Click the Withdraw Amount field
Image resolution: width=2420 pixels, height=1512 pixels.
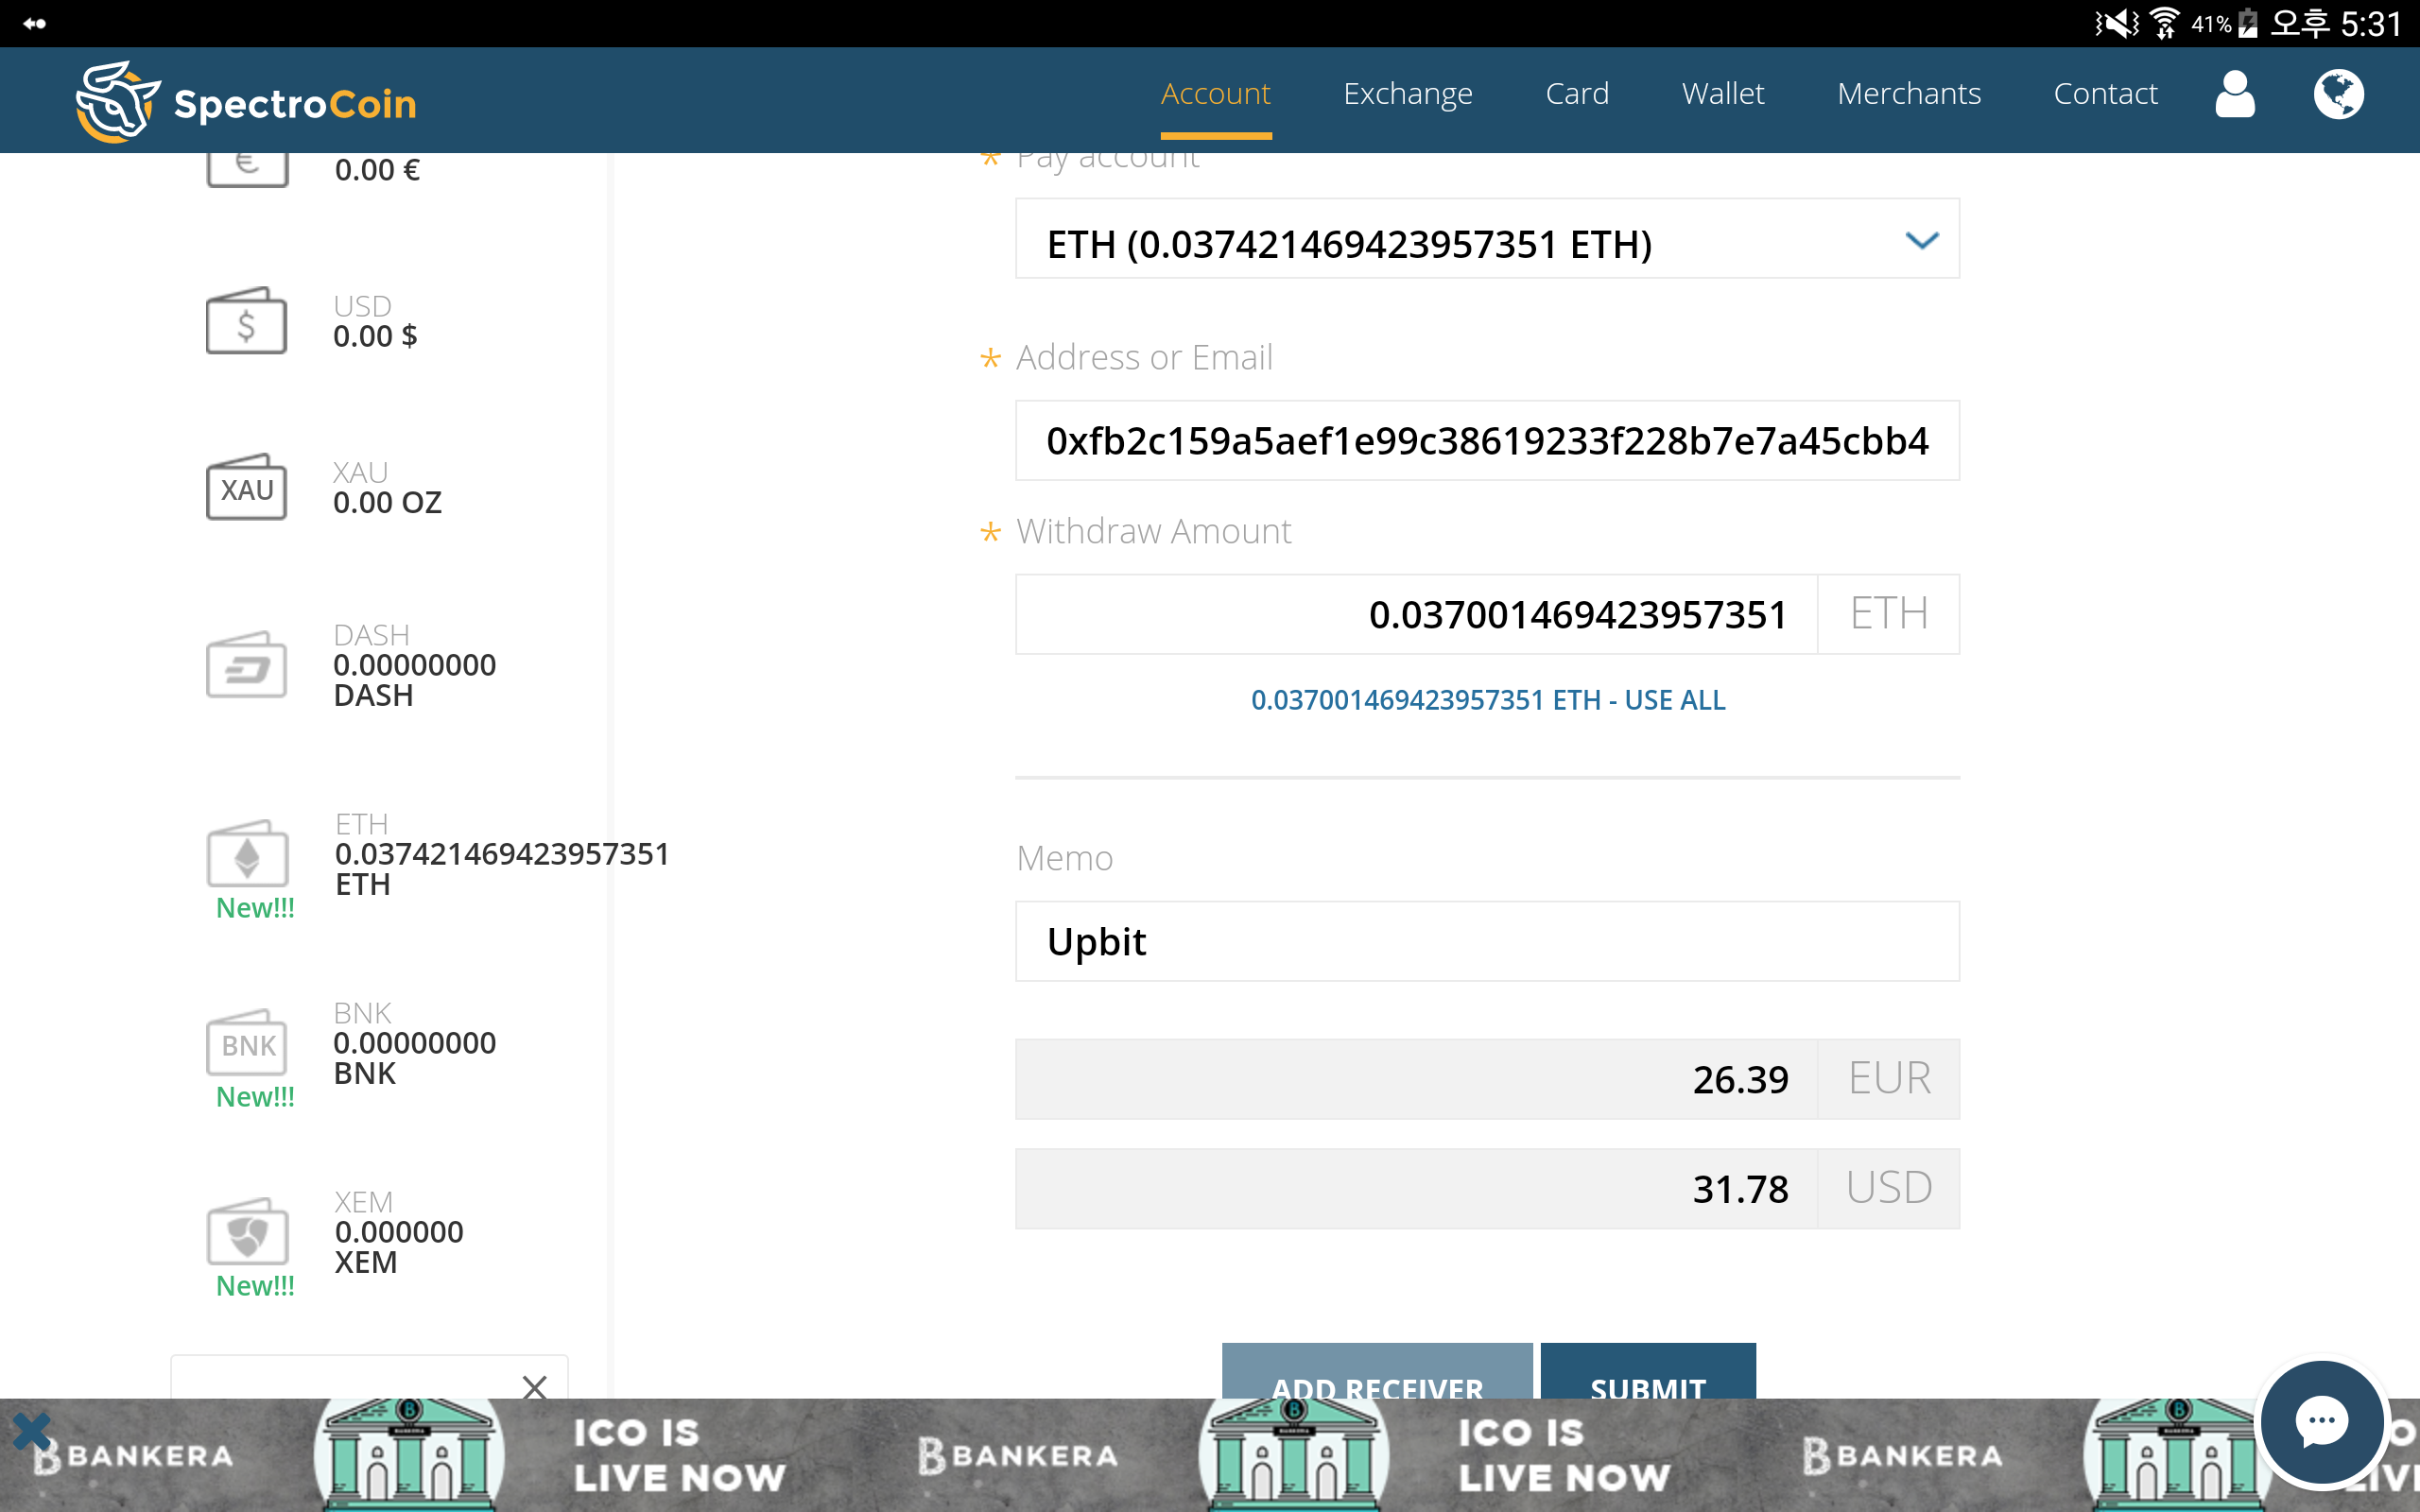pyautogui.click(x=1415, y=614)
